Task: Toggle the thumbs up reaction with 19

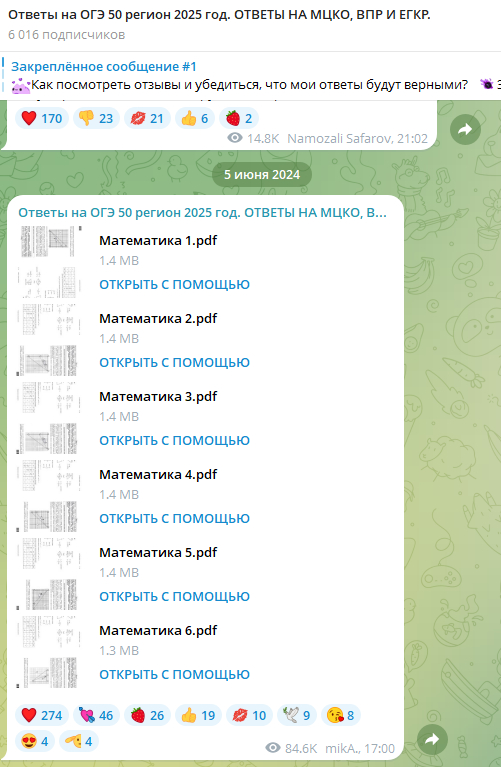Action: (x=198, y=715)
